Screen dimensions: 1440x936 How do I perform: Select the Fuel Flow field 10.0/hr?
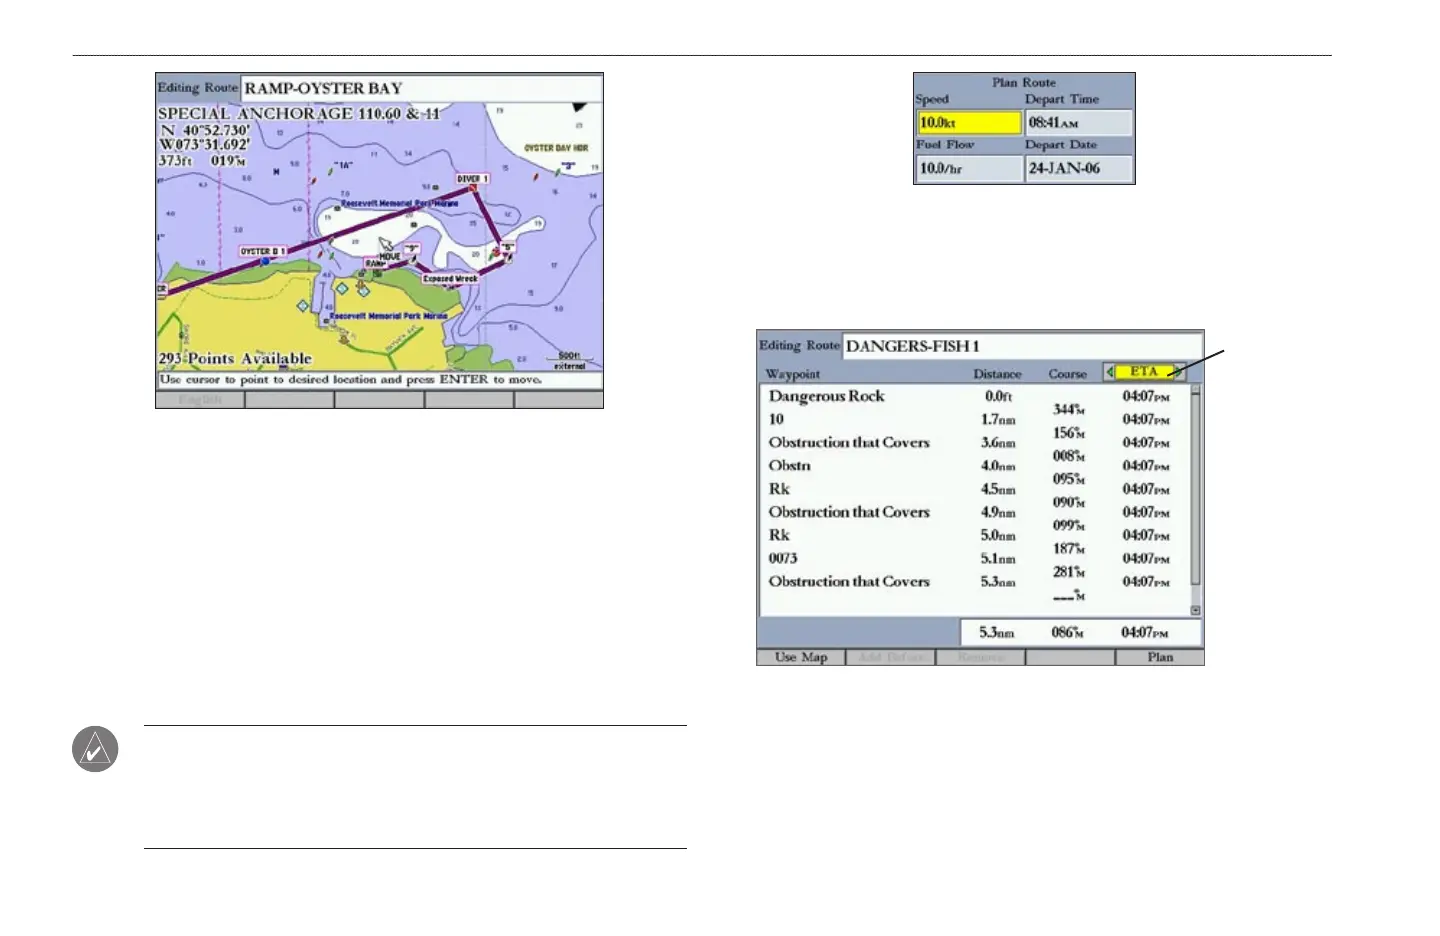coord(969,168)
